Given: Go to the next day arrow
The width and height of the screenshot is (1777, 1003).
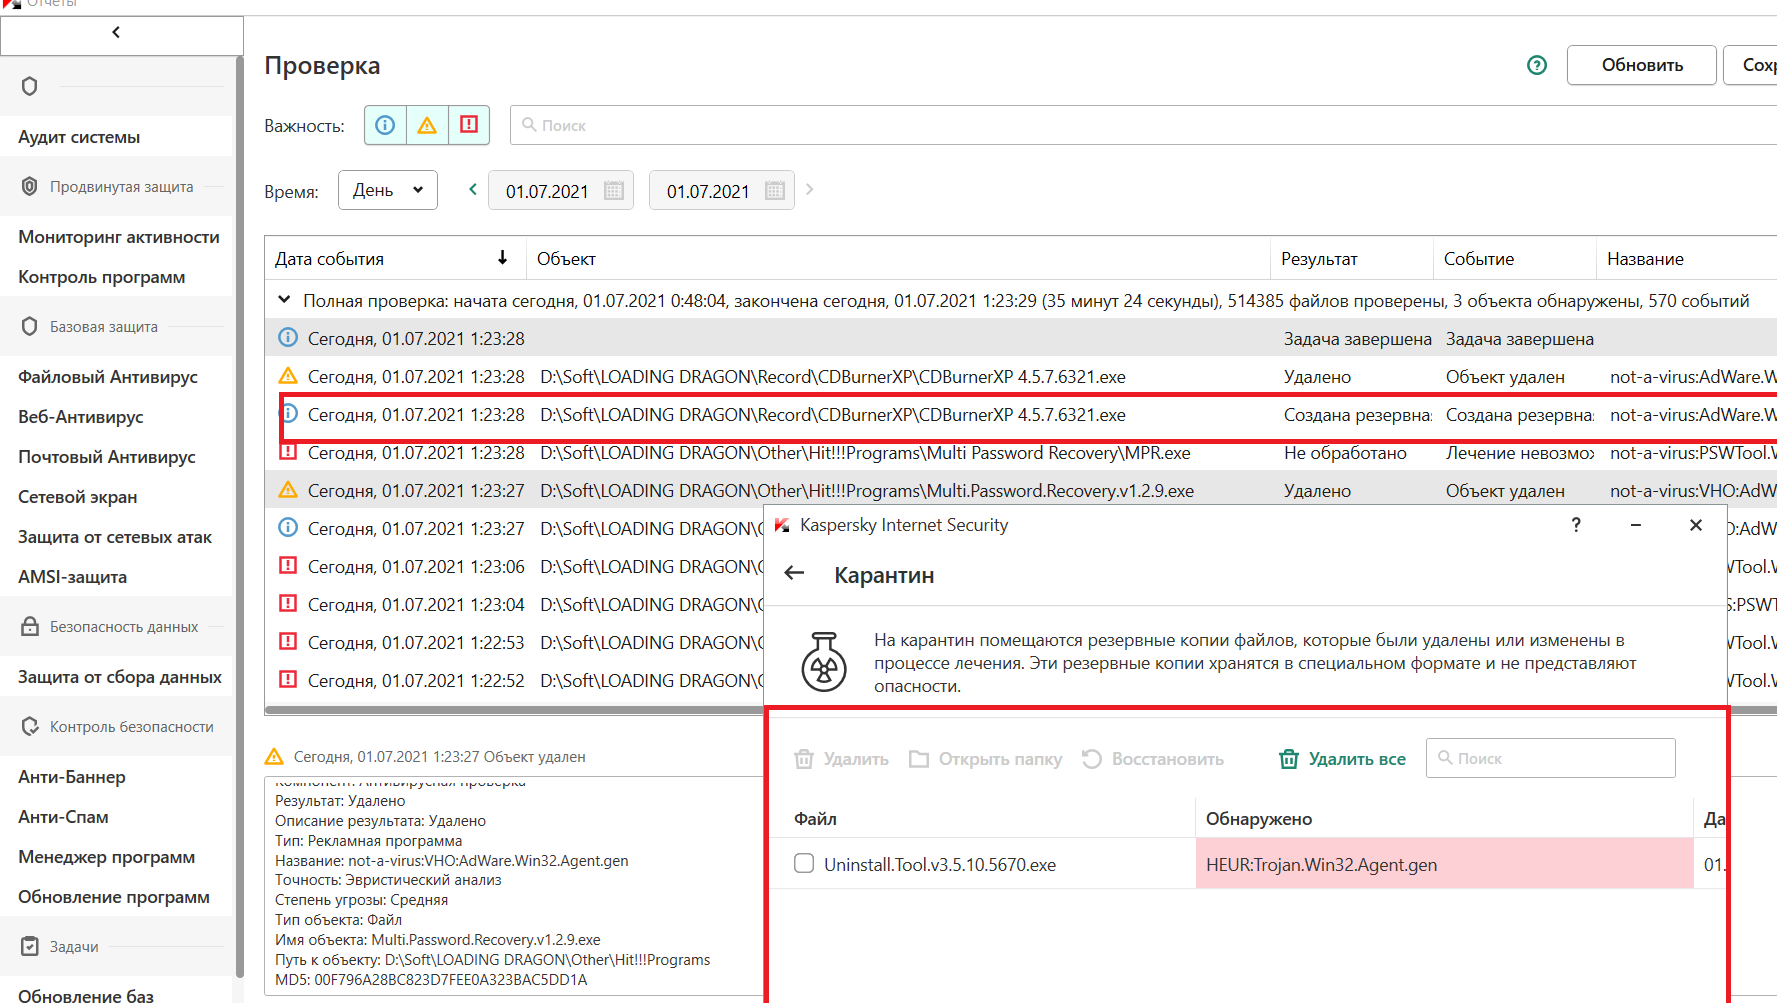Looking at the screenshot, I should (x=810, y=189).
